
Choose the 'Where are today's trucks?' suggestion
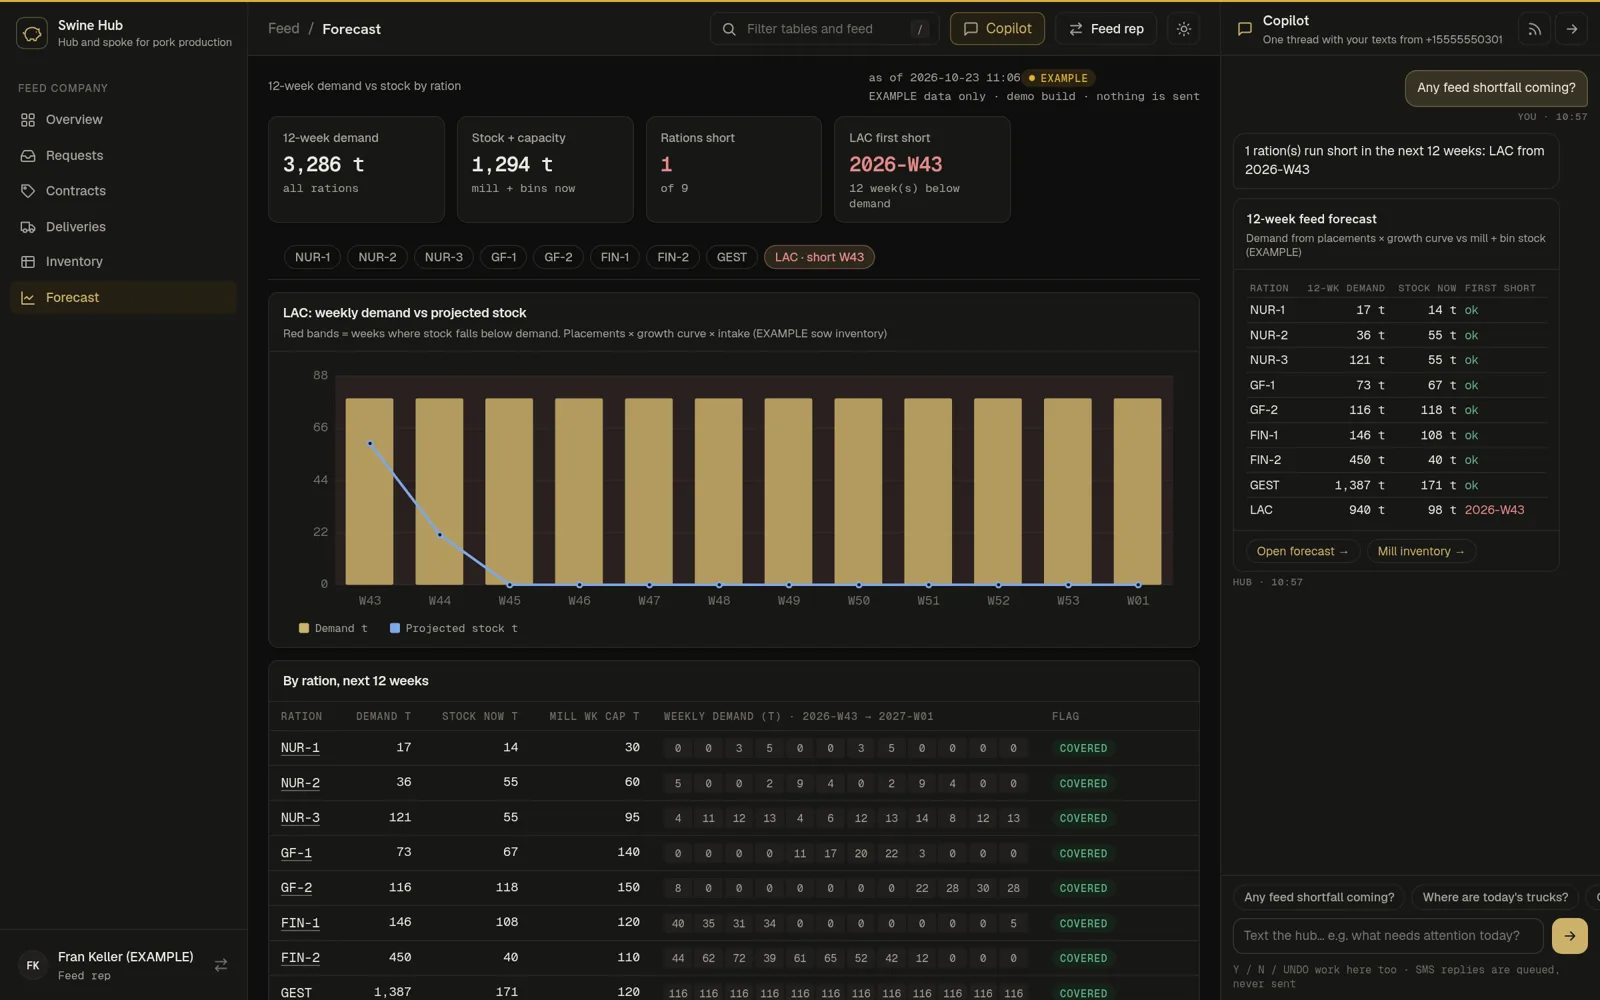1495,898
